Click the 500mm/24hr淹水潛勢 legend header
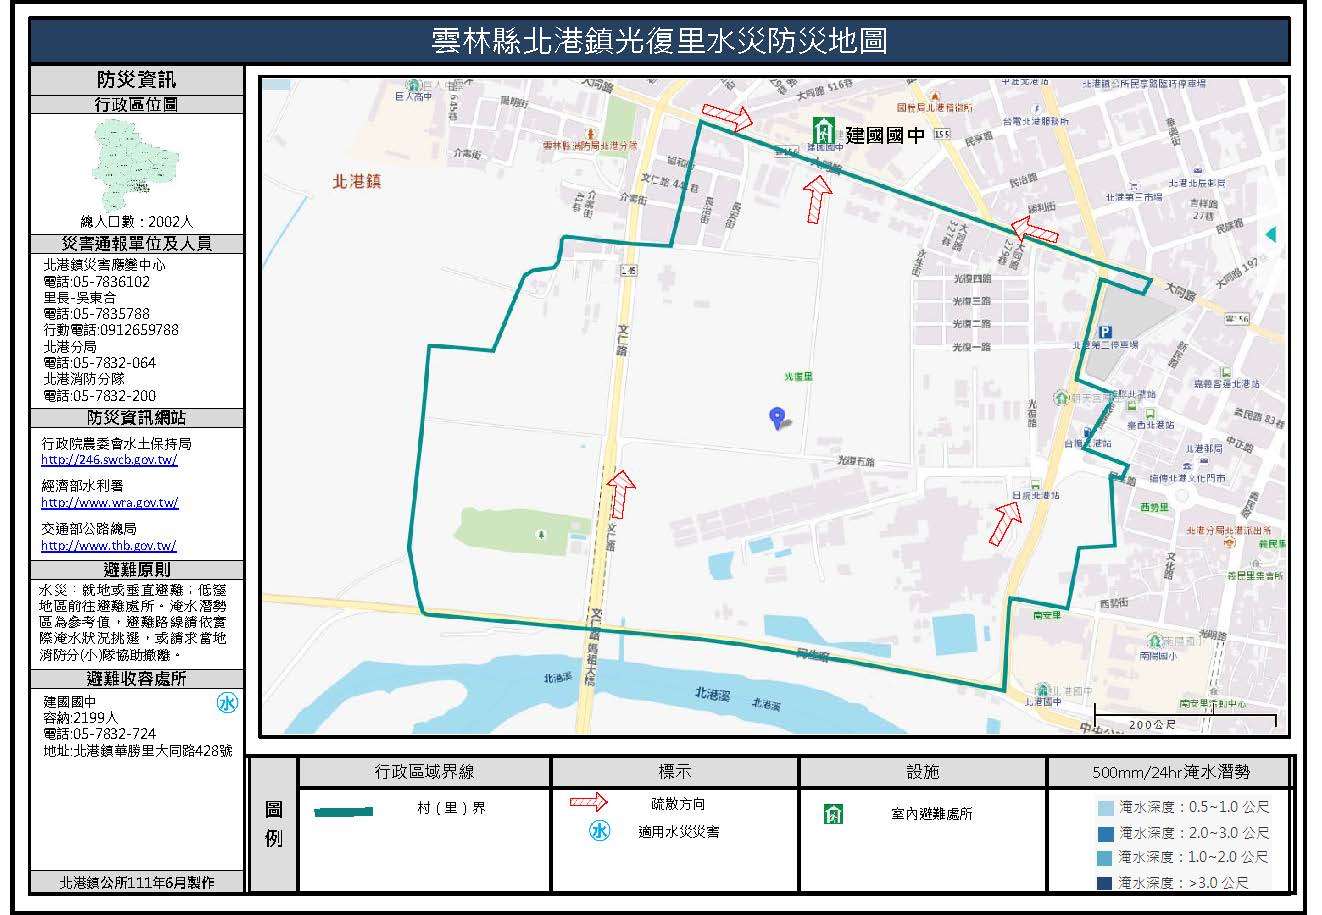The width and height of the screenshot is (1322, 915). point(1170,772)
